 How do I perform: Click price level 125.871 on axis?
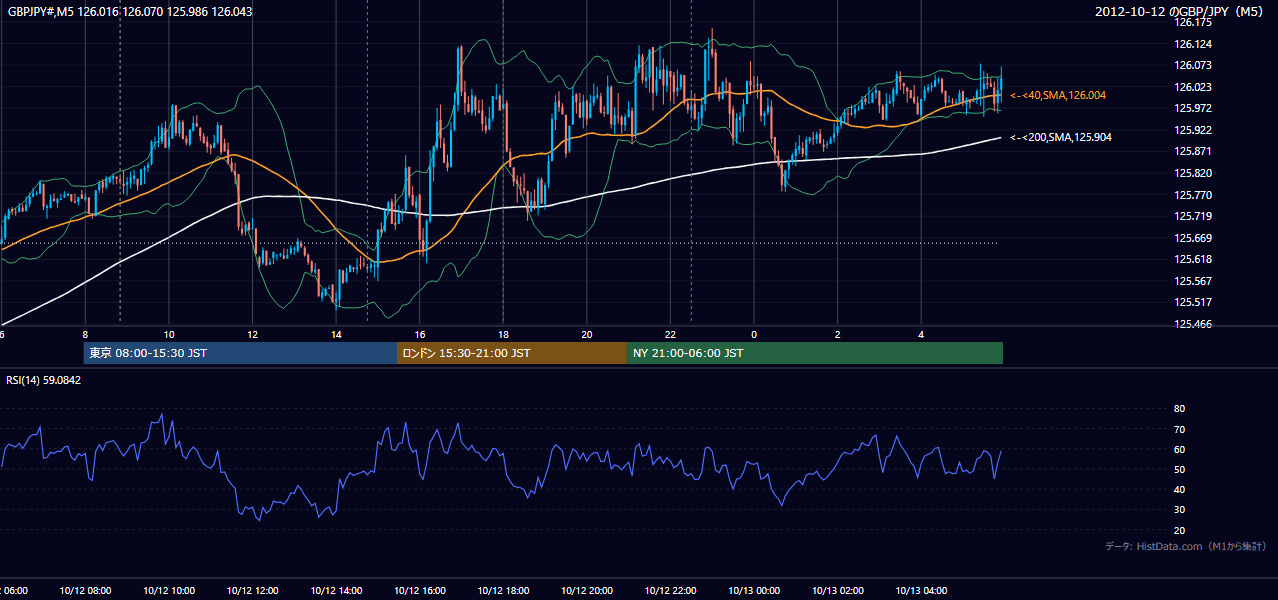(x=1193, y=151)
